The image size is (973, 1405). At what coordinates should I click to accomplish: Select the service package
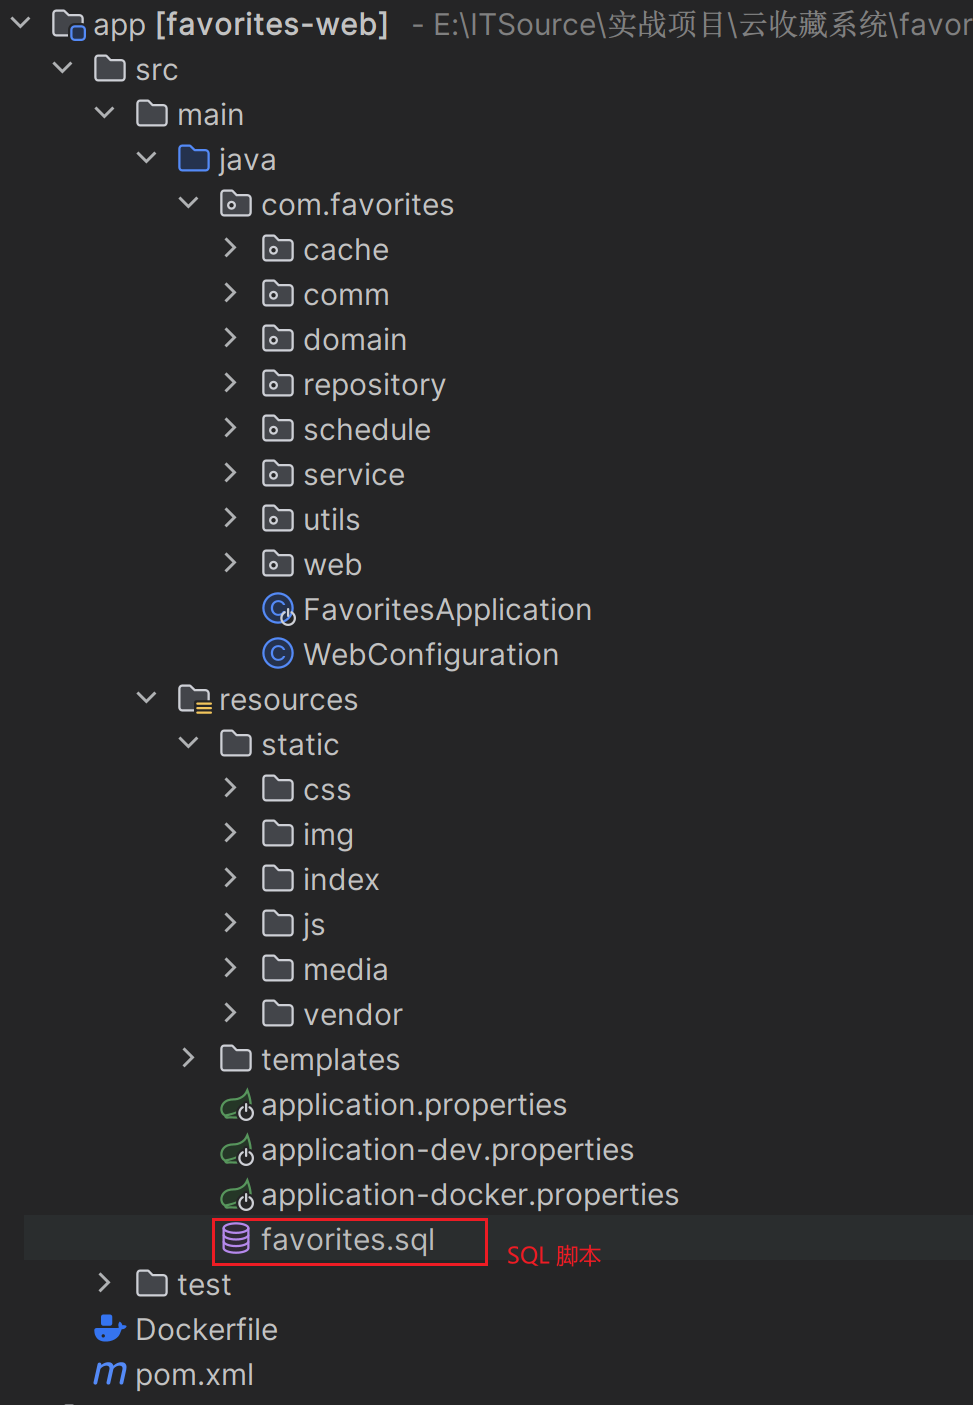coord(354,474)
